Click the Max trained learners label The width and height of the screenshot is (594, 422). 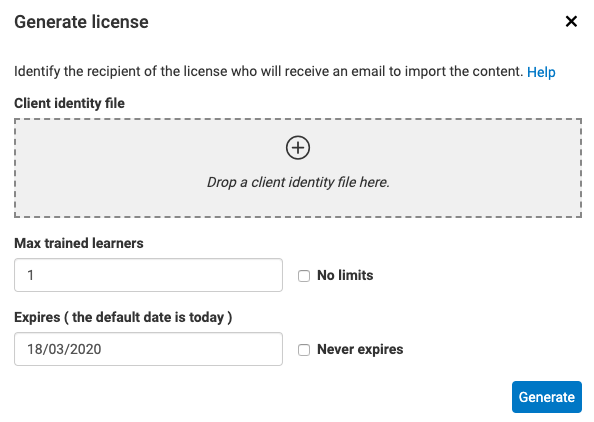[79, 243]
